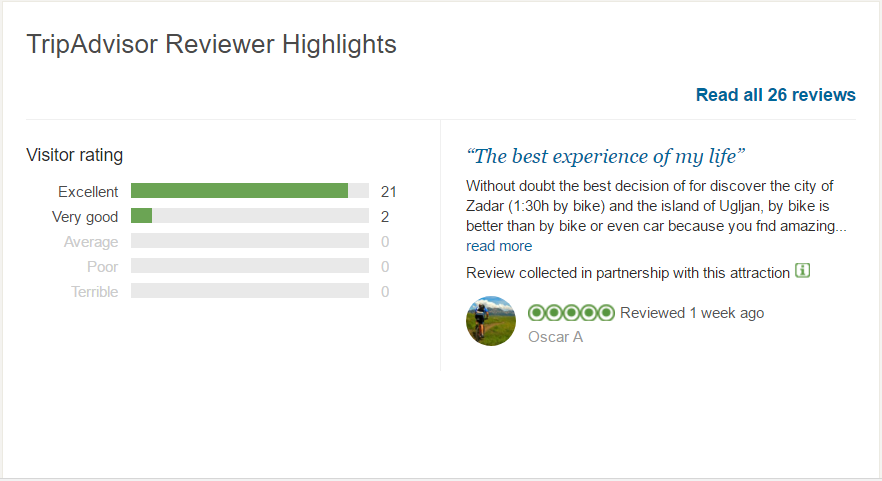The image size is (882, 481).
Task: Expand the review with read more
Action: [x=499, y=246]
